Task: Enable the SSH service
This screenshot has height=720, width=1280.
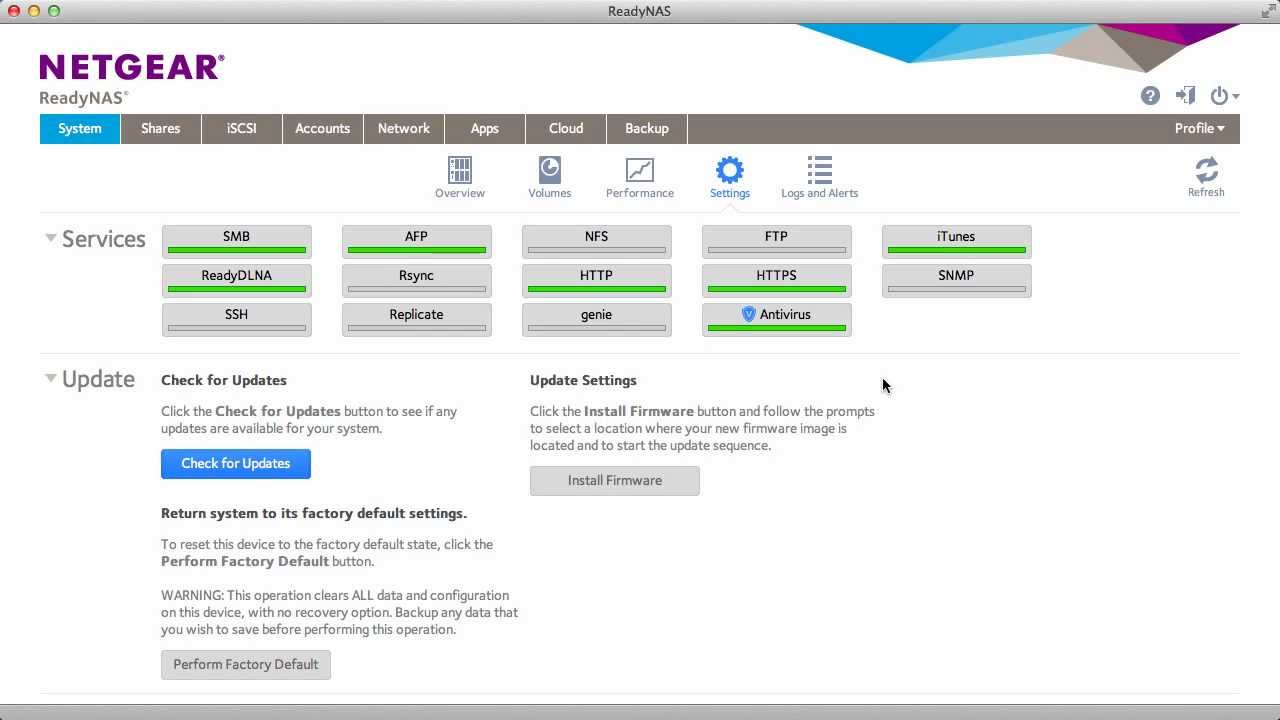Action: (237, 319)
